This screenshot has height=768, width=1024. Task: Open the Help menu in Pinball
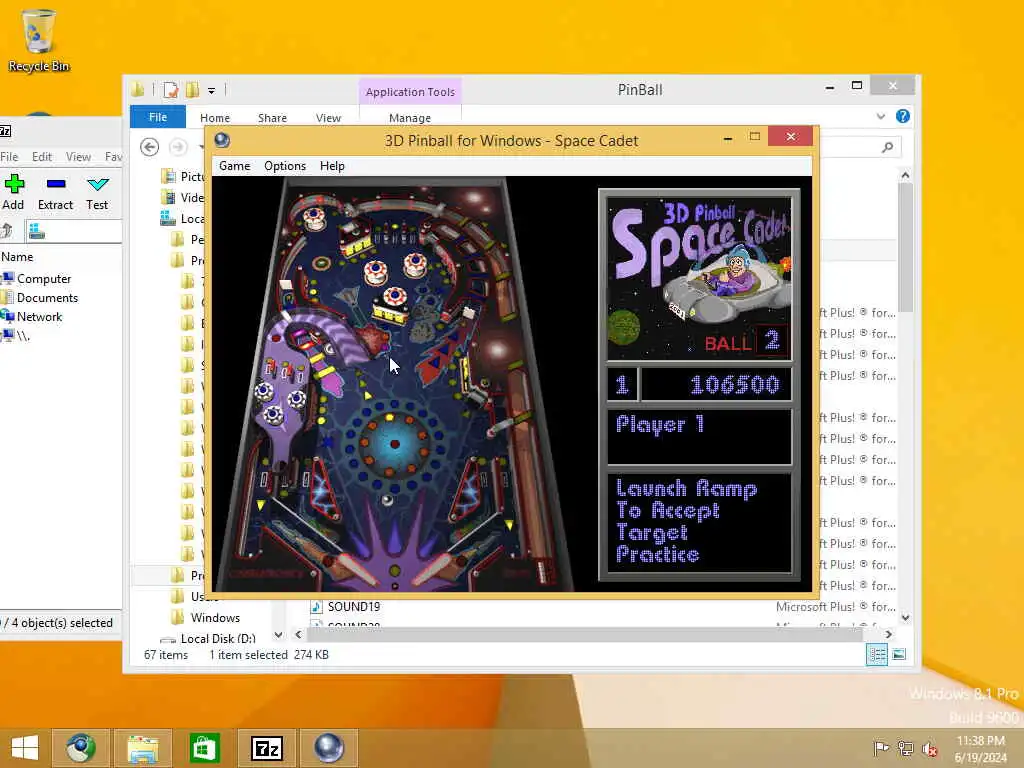click(332, 166)
